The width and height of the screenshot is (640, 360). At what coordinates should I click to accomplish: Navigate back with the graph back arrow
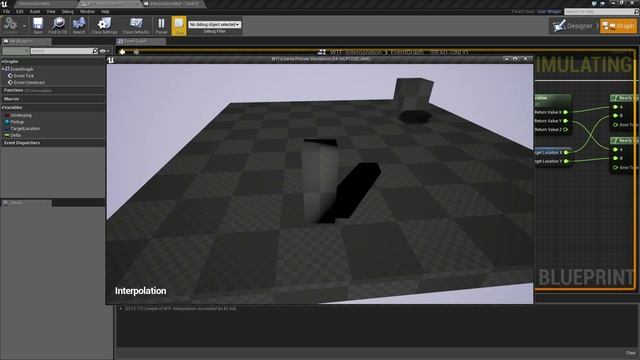pos(122,52)
